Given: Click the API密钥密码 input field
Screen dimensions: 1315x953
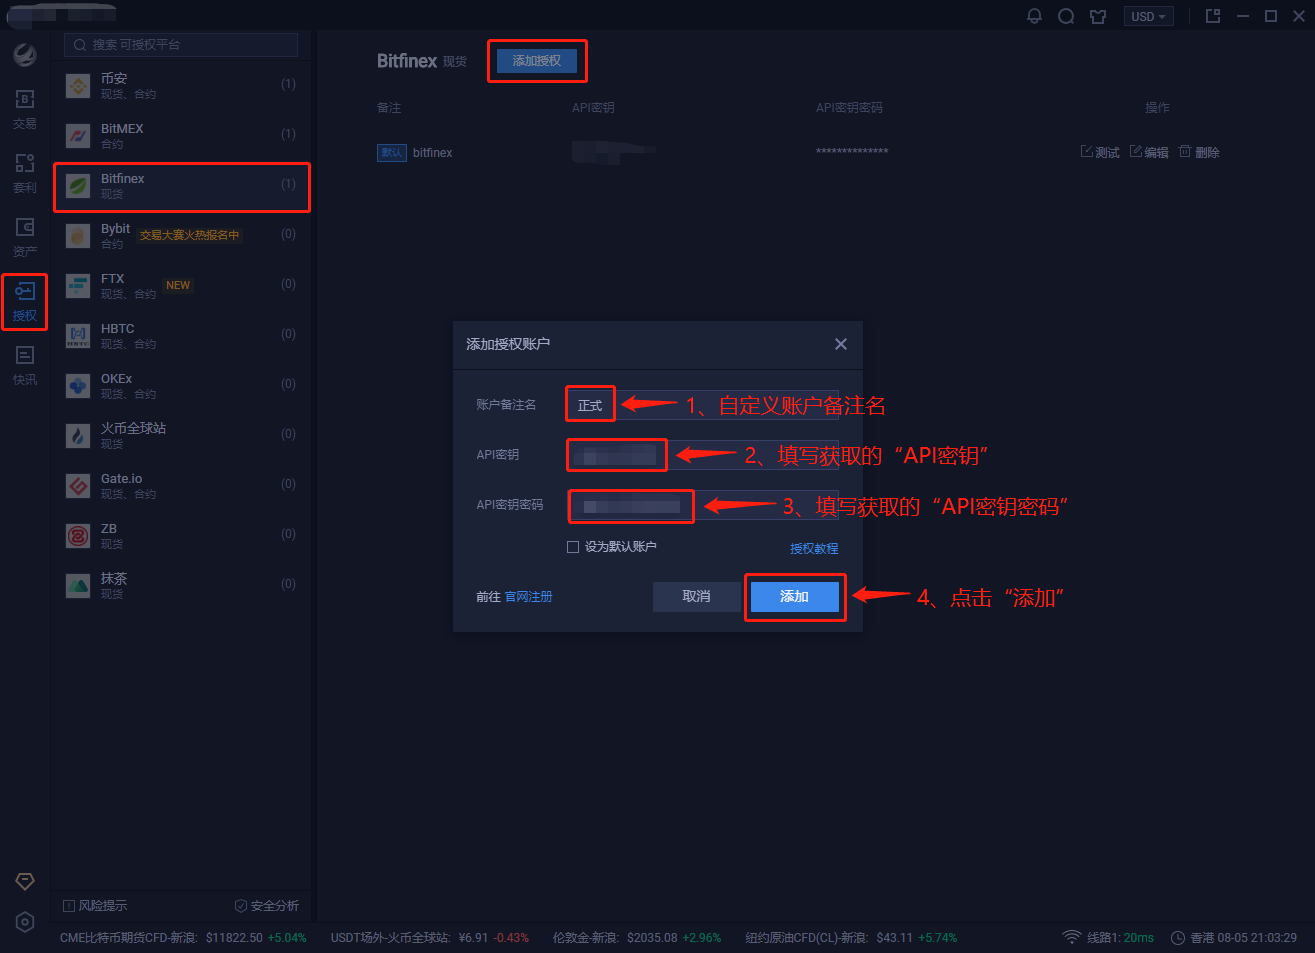Looking at the screenshot, I should click(703, 505).
